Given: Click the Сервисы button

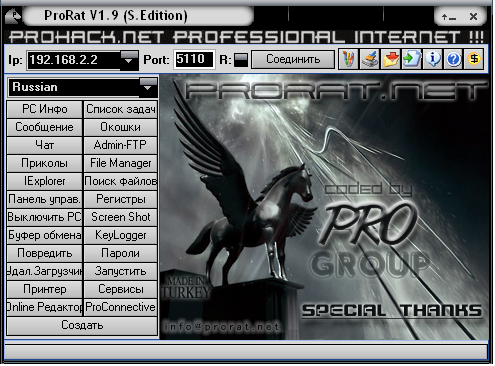Looking at the screenshot, I should coord(120,289).
